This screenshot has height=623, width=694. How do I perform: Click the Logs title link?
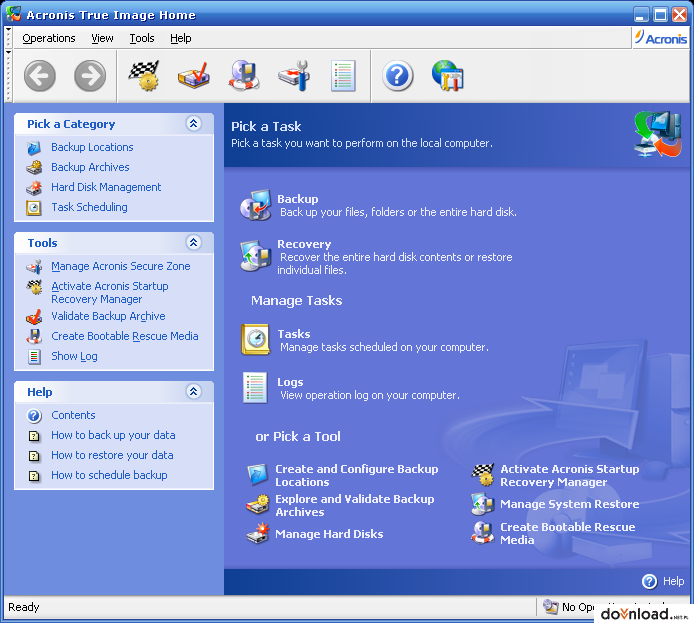click(290, 382)
